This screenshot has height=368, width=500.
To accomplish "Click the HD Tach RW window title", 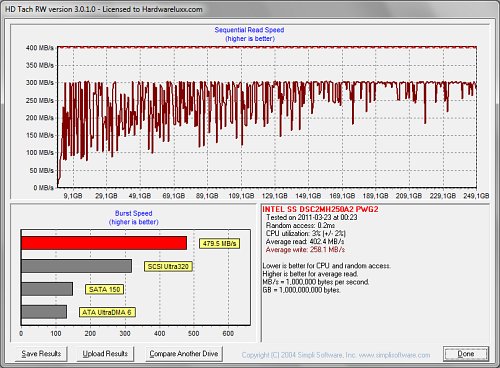I will point(104,9).
